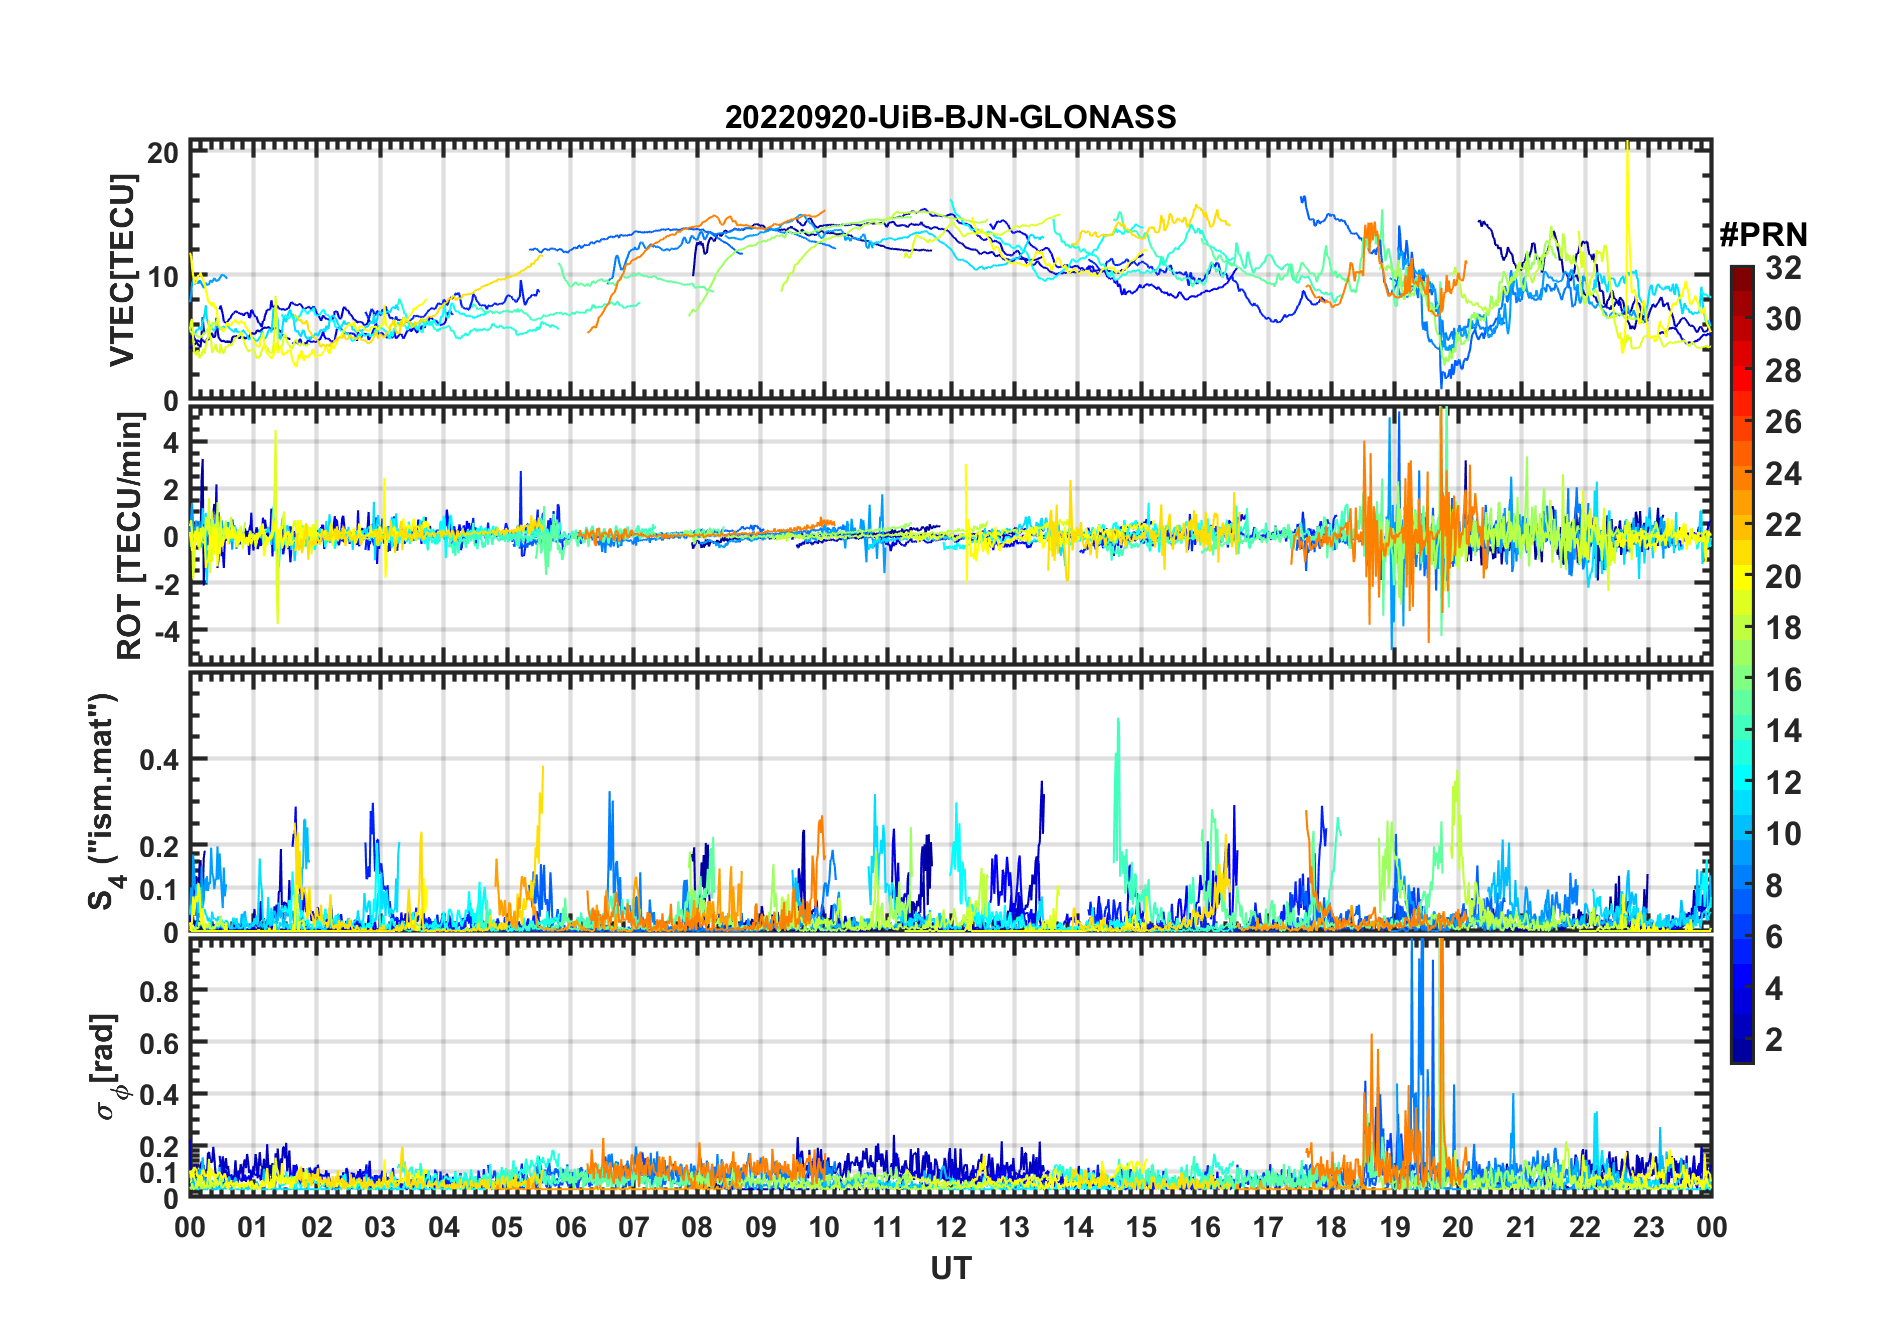
Task: Select the 0.4 tick on the S4 axis
Action: [x=160, y=759]
